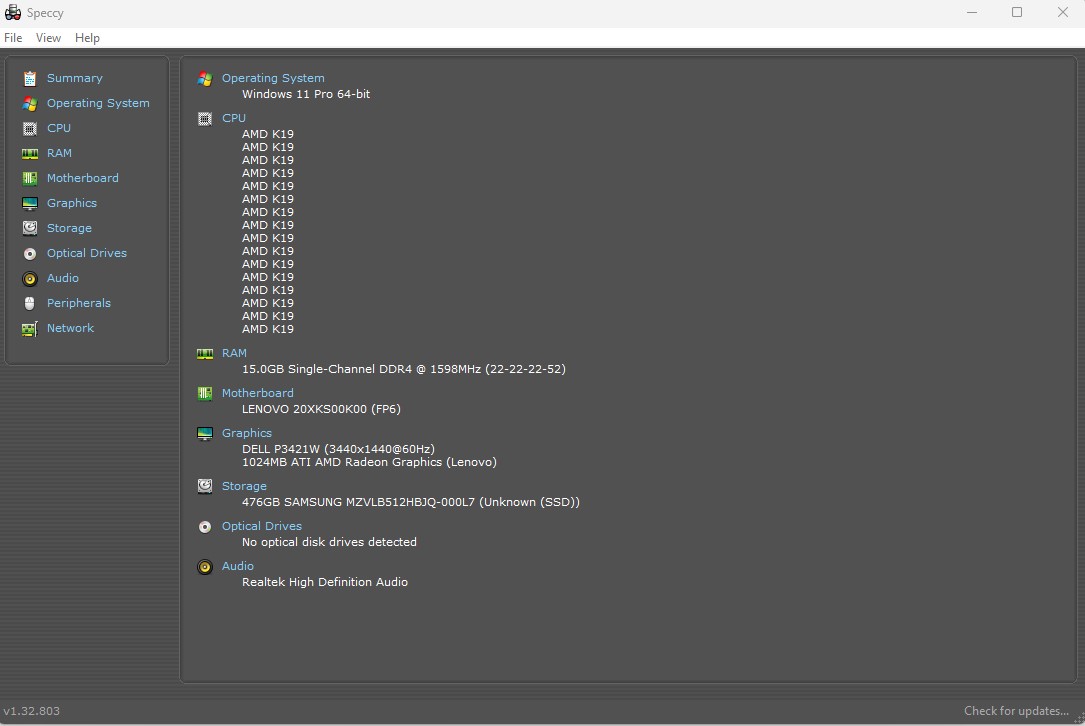This screenshot has height=726, width=1085.
Task: Click 1024MB ATI AMD Radeon Graphics entry
Action: click(x=370, y=462)
